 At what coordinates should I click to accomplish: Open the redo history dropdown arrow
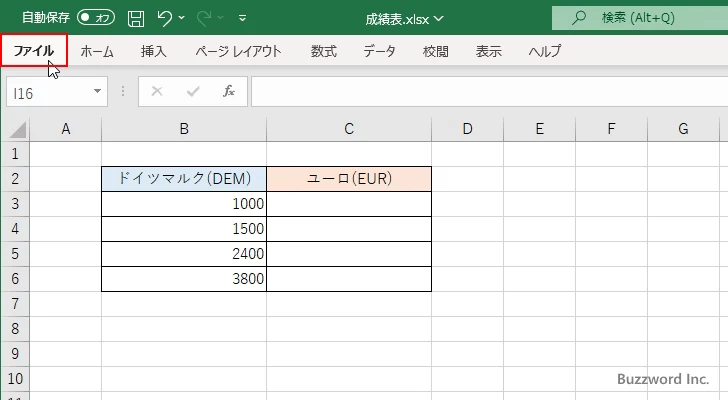point(221,18)
